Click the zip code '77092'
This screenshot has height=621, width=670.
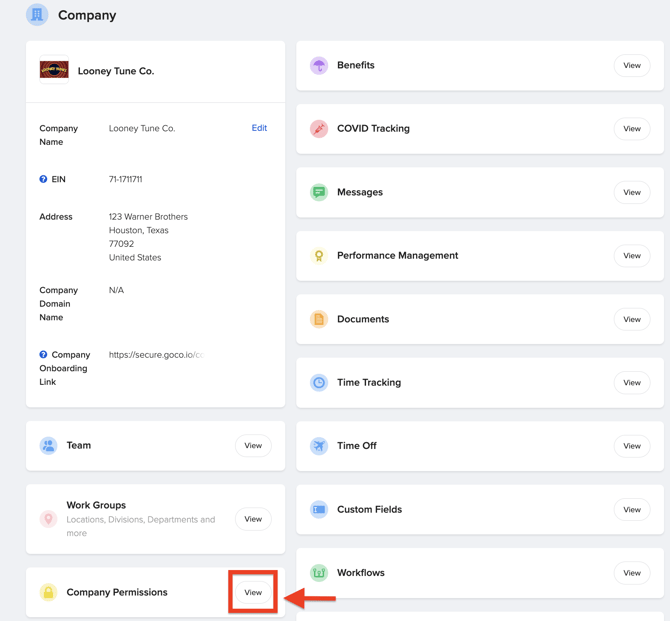tap(121, 244)
